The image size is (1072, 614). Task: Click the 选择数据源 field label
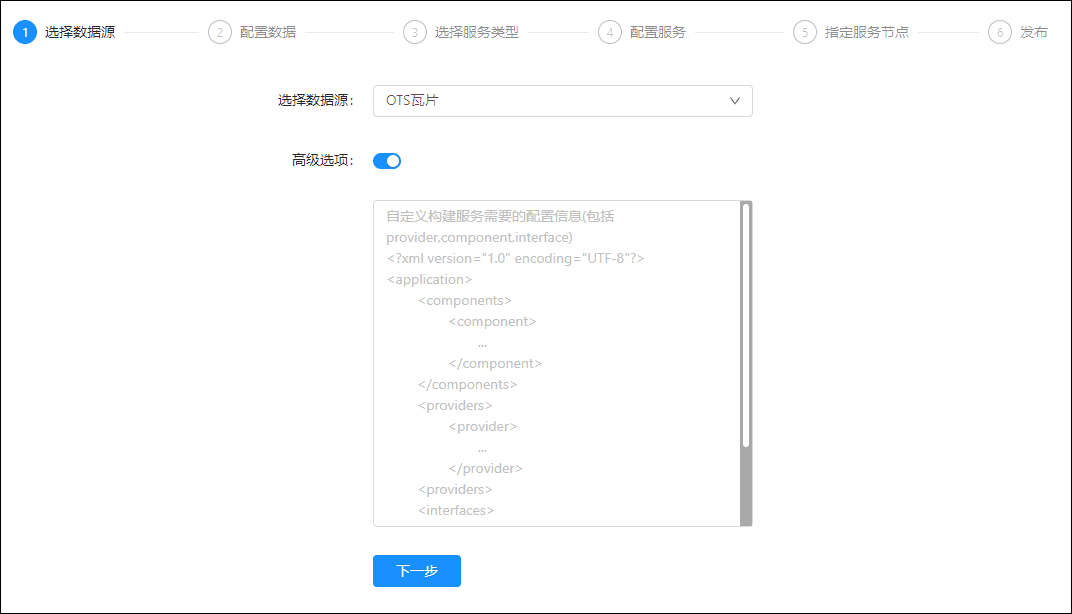(x=315, y=100)
